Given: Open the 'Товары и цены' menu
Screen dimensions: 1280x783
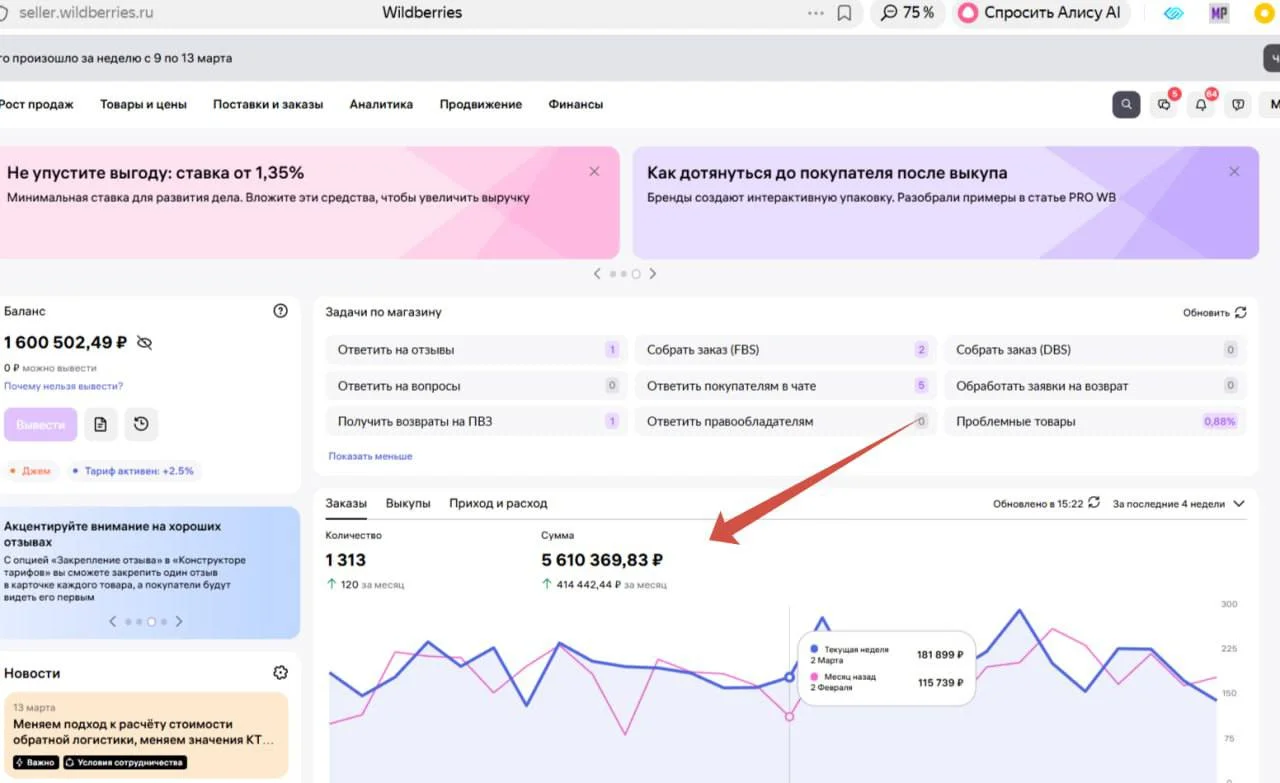Looking at the screenshot, I should (143, 104).
